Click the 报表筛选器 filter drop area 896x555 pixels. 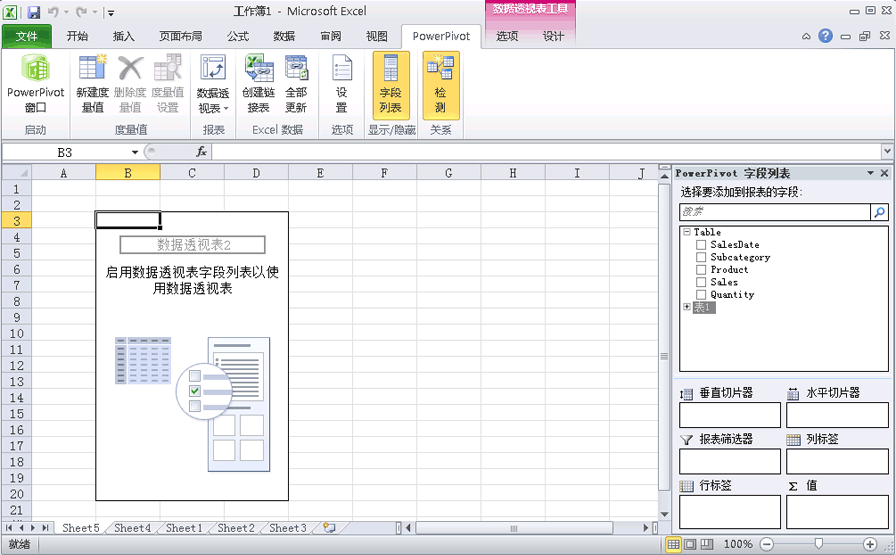730,461
